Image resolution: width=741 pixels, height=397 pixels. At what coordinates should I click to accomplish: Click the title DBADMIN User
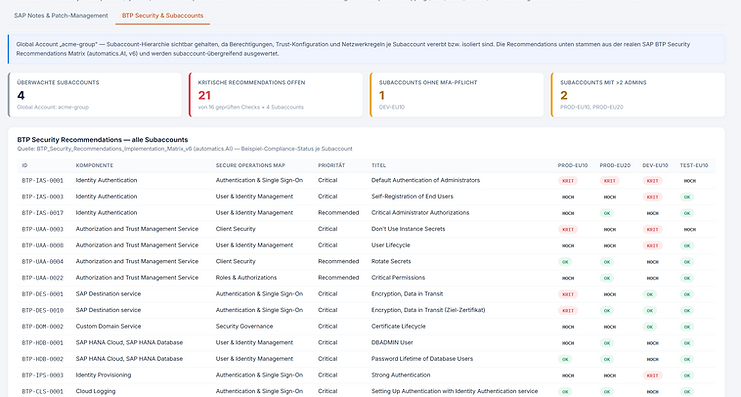[x=391, y=342]
